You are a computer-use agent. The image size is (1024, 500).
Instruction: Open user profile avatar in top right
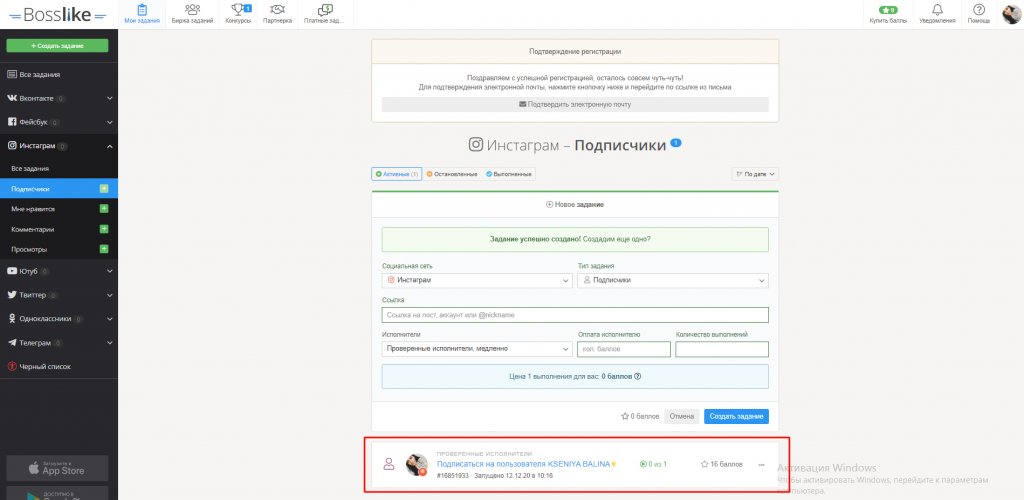(x=1011, y=14)
